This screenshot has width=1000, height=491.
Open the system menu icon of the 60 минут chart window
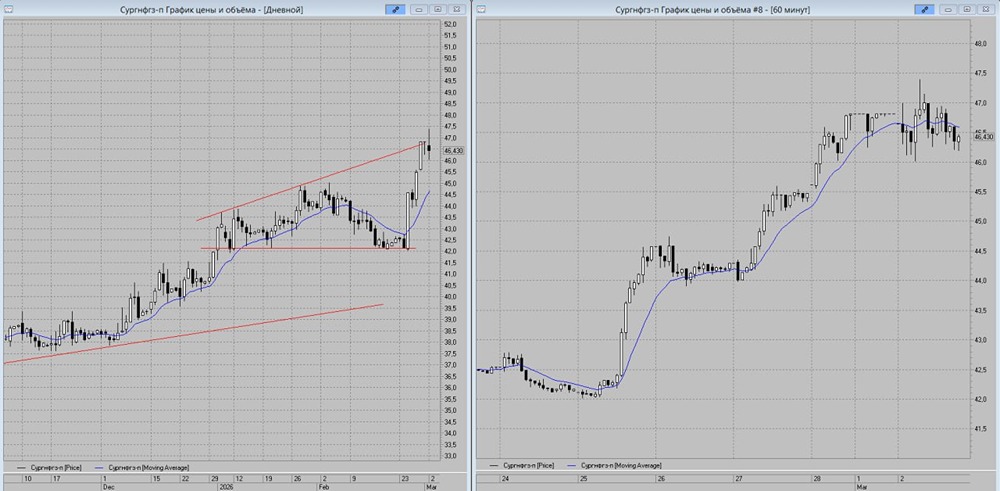coord(482,9)
